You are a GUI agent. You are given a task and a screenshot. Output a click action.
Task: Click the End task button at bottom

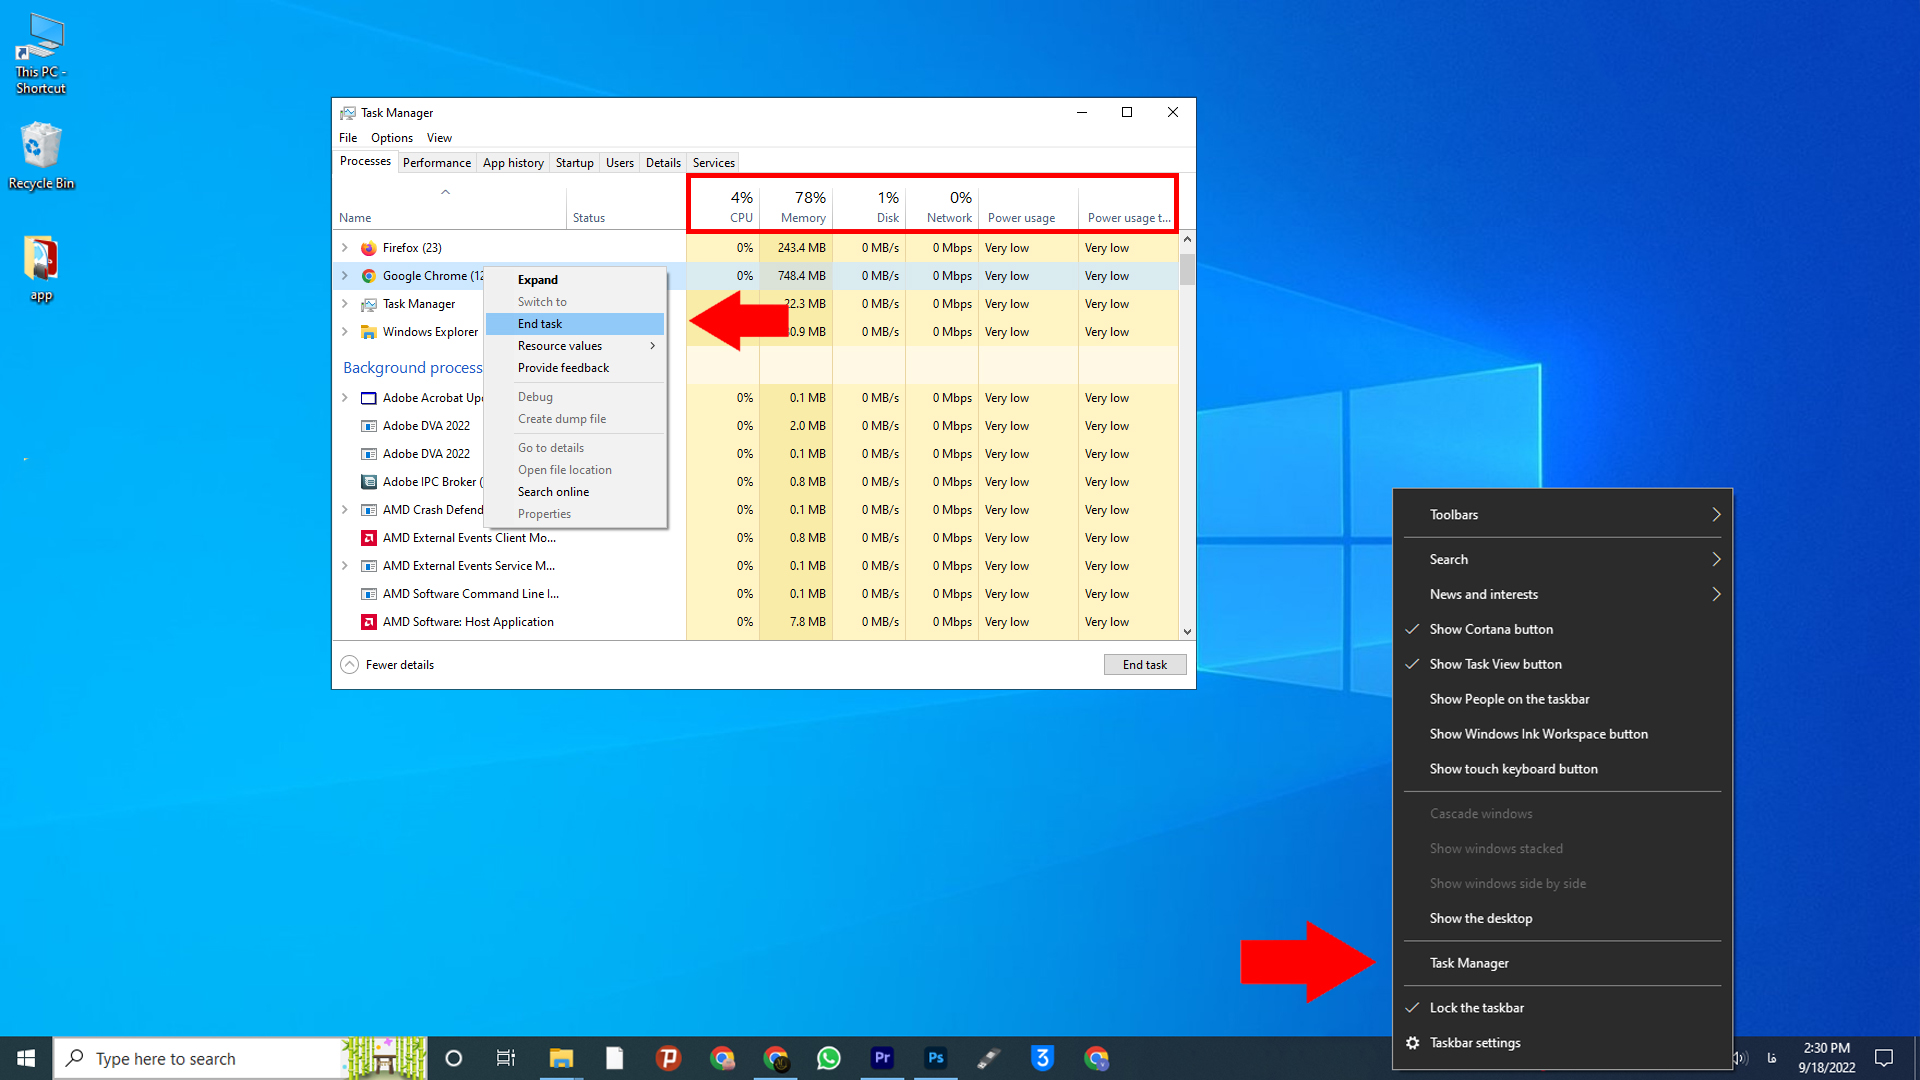(x=1145, y=665)
